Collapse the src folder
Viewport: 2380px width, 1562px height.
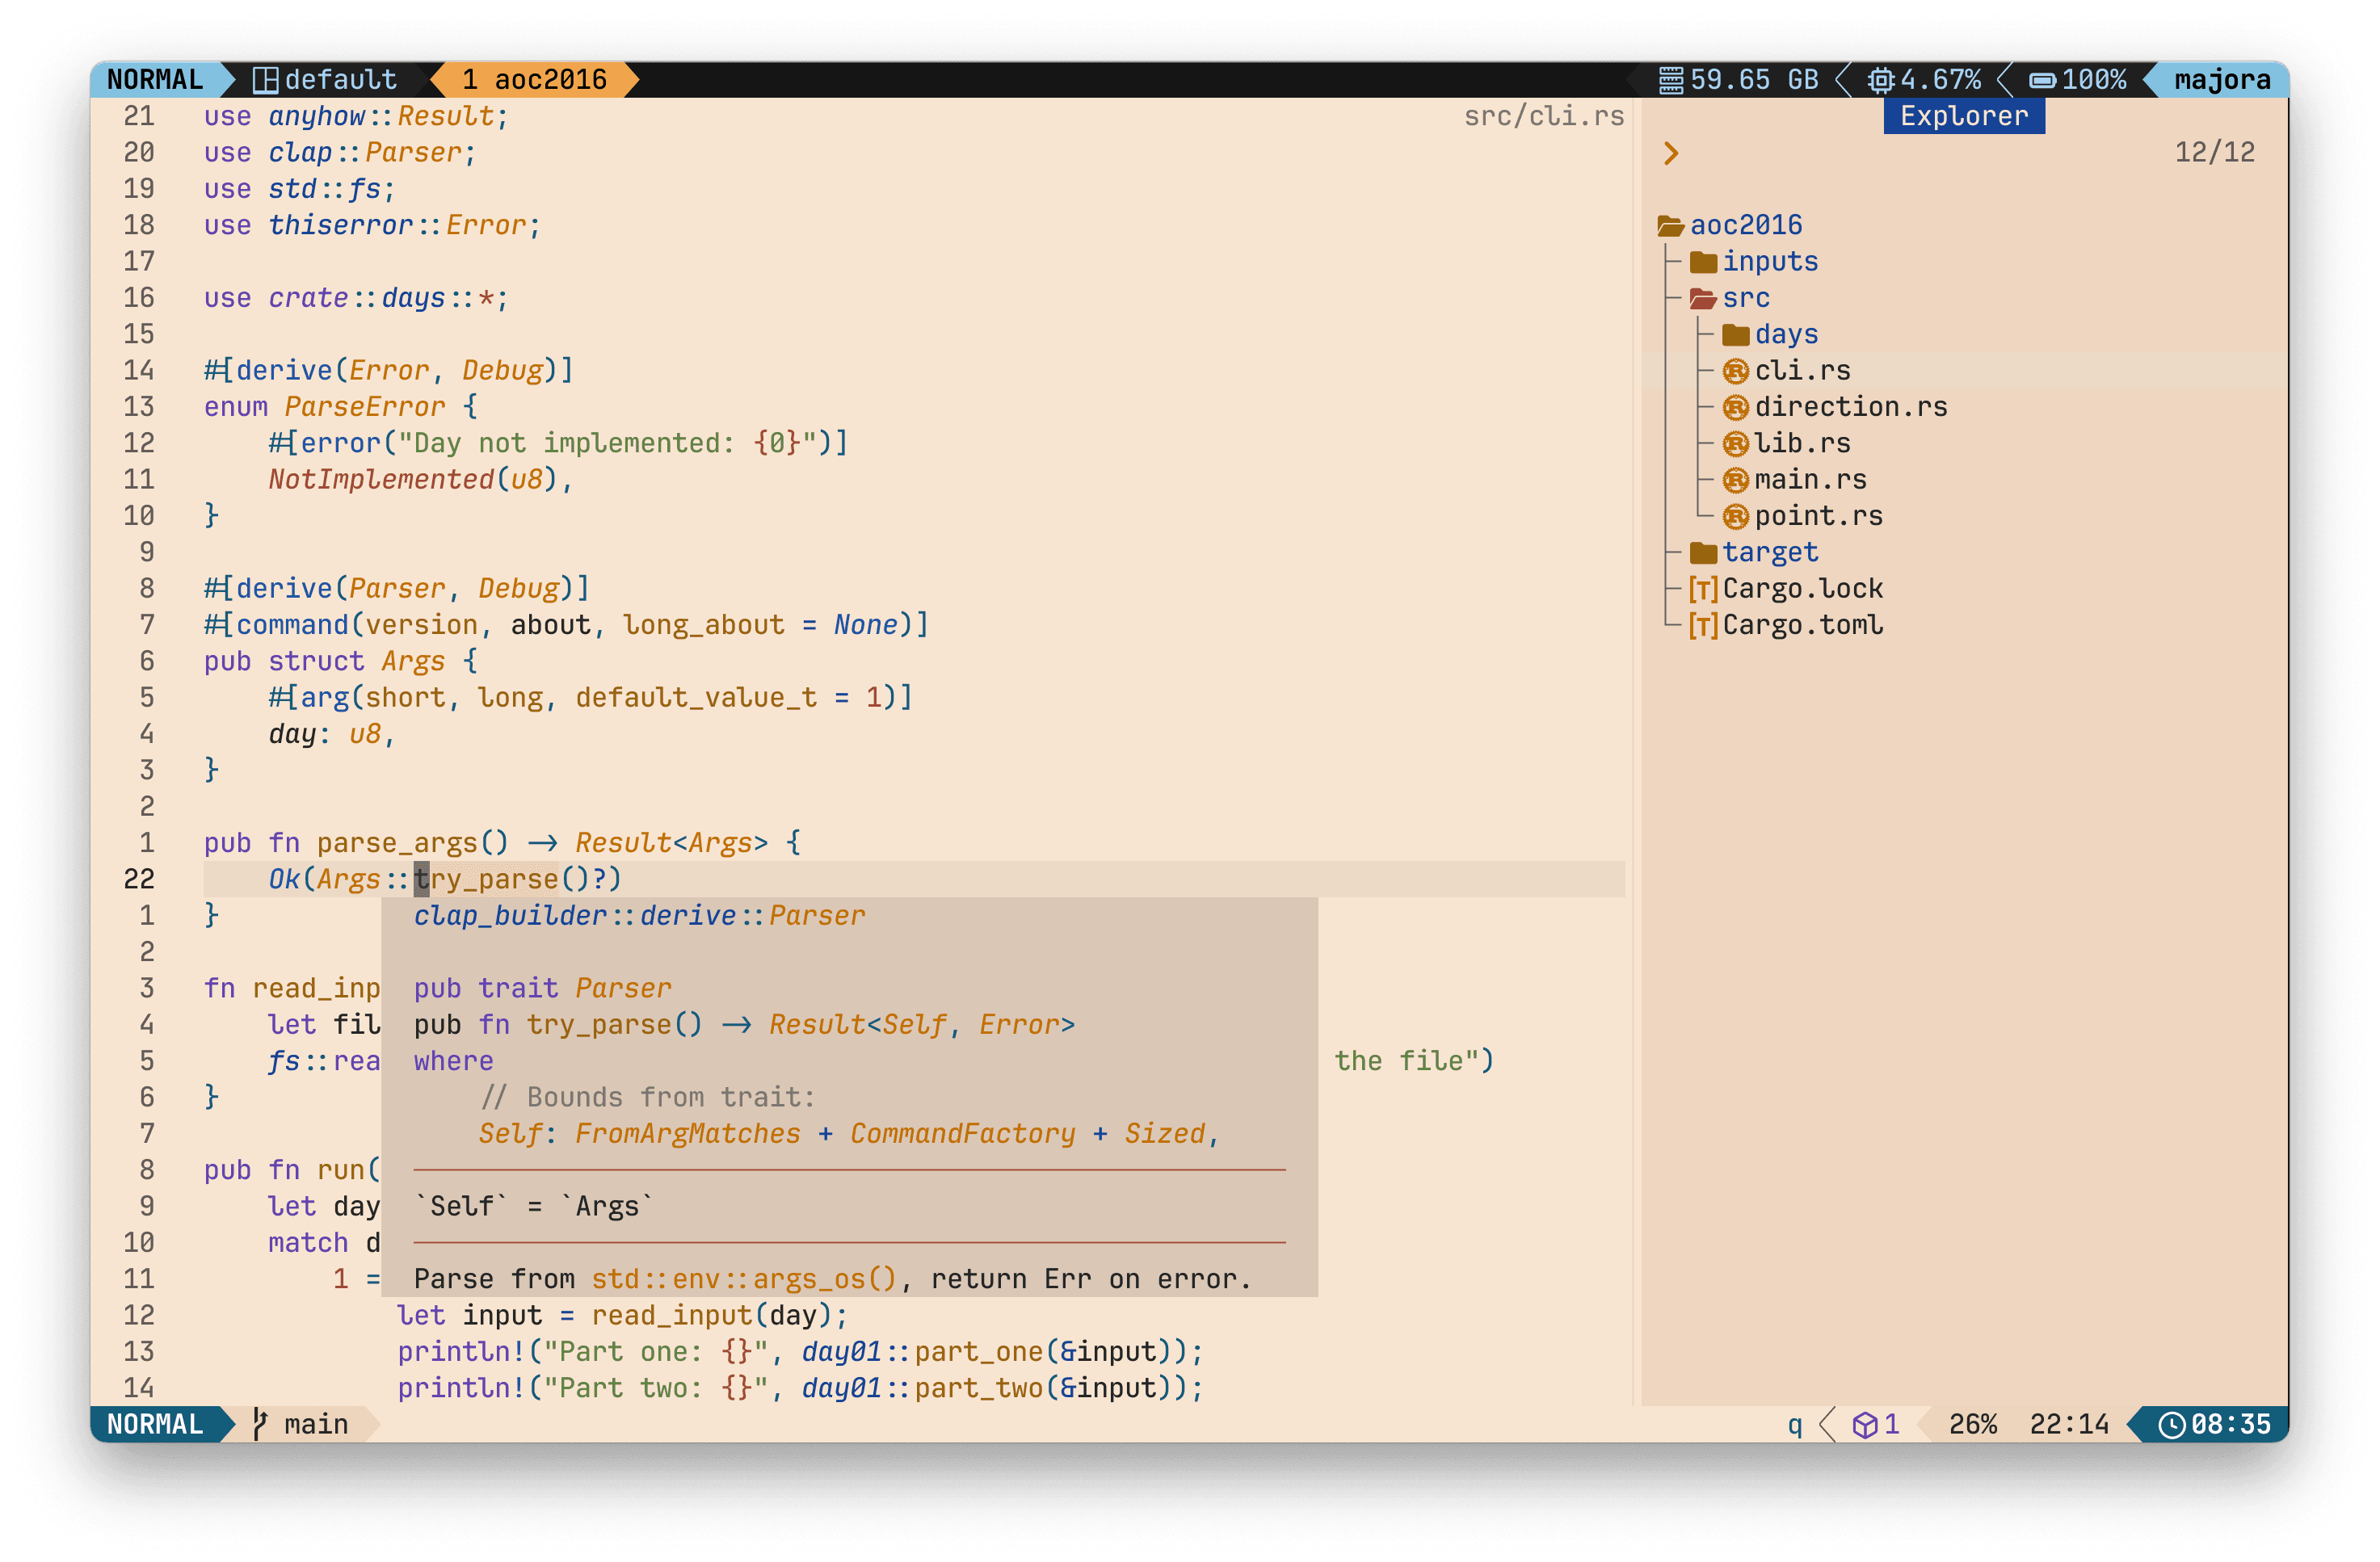coord(1746,298)
